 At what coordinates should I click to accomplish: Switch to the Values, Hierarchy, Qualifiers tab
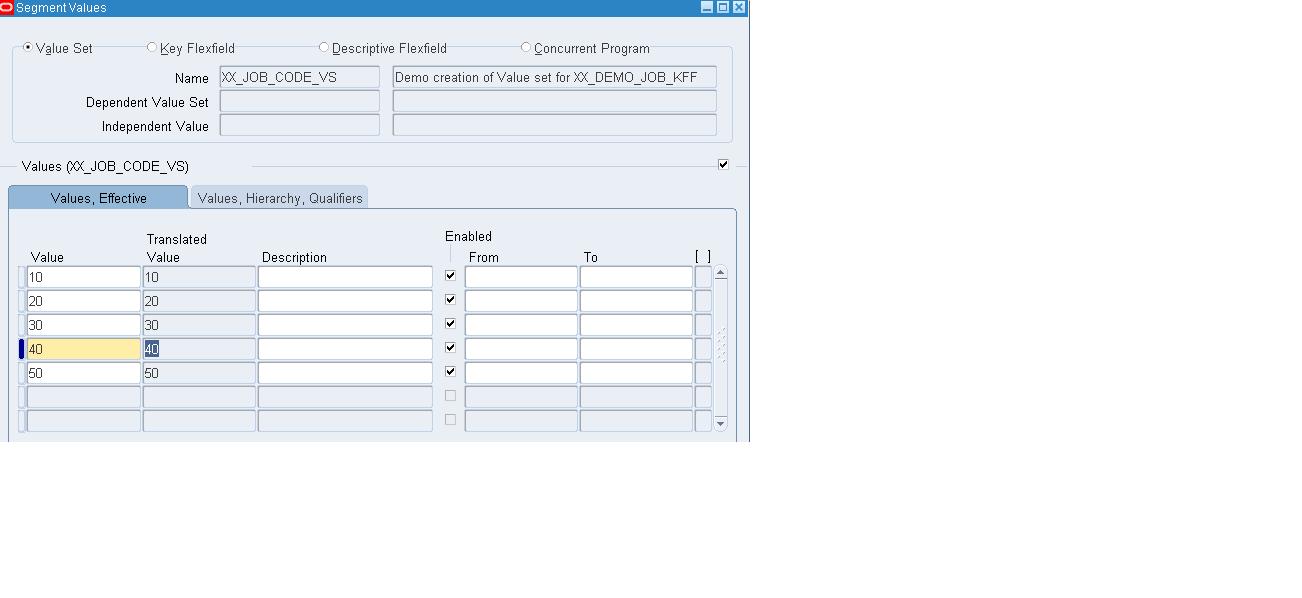(x=279, y=196)
